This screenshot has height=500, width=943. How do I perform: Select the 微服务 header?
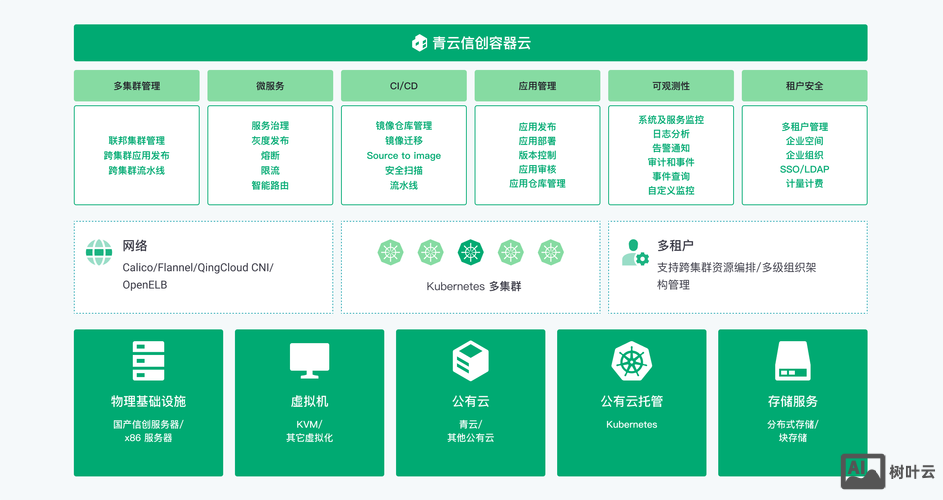(270, 85)
